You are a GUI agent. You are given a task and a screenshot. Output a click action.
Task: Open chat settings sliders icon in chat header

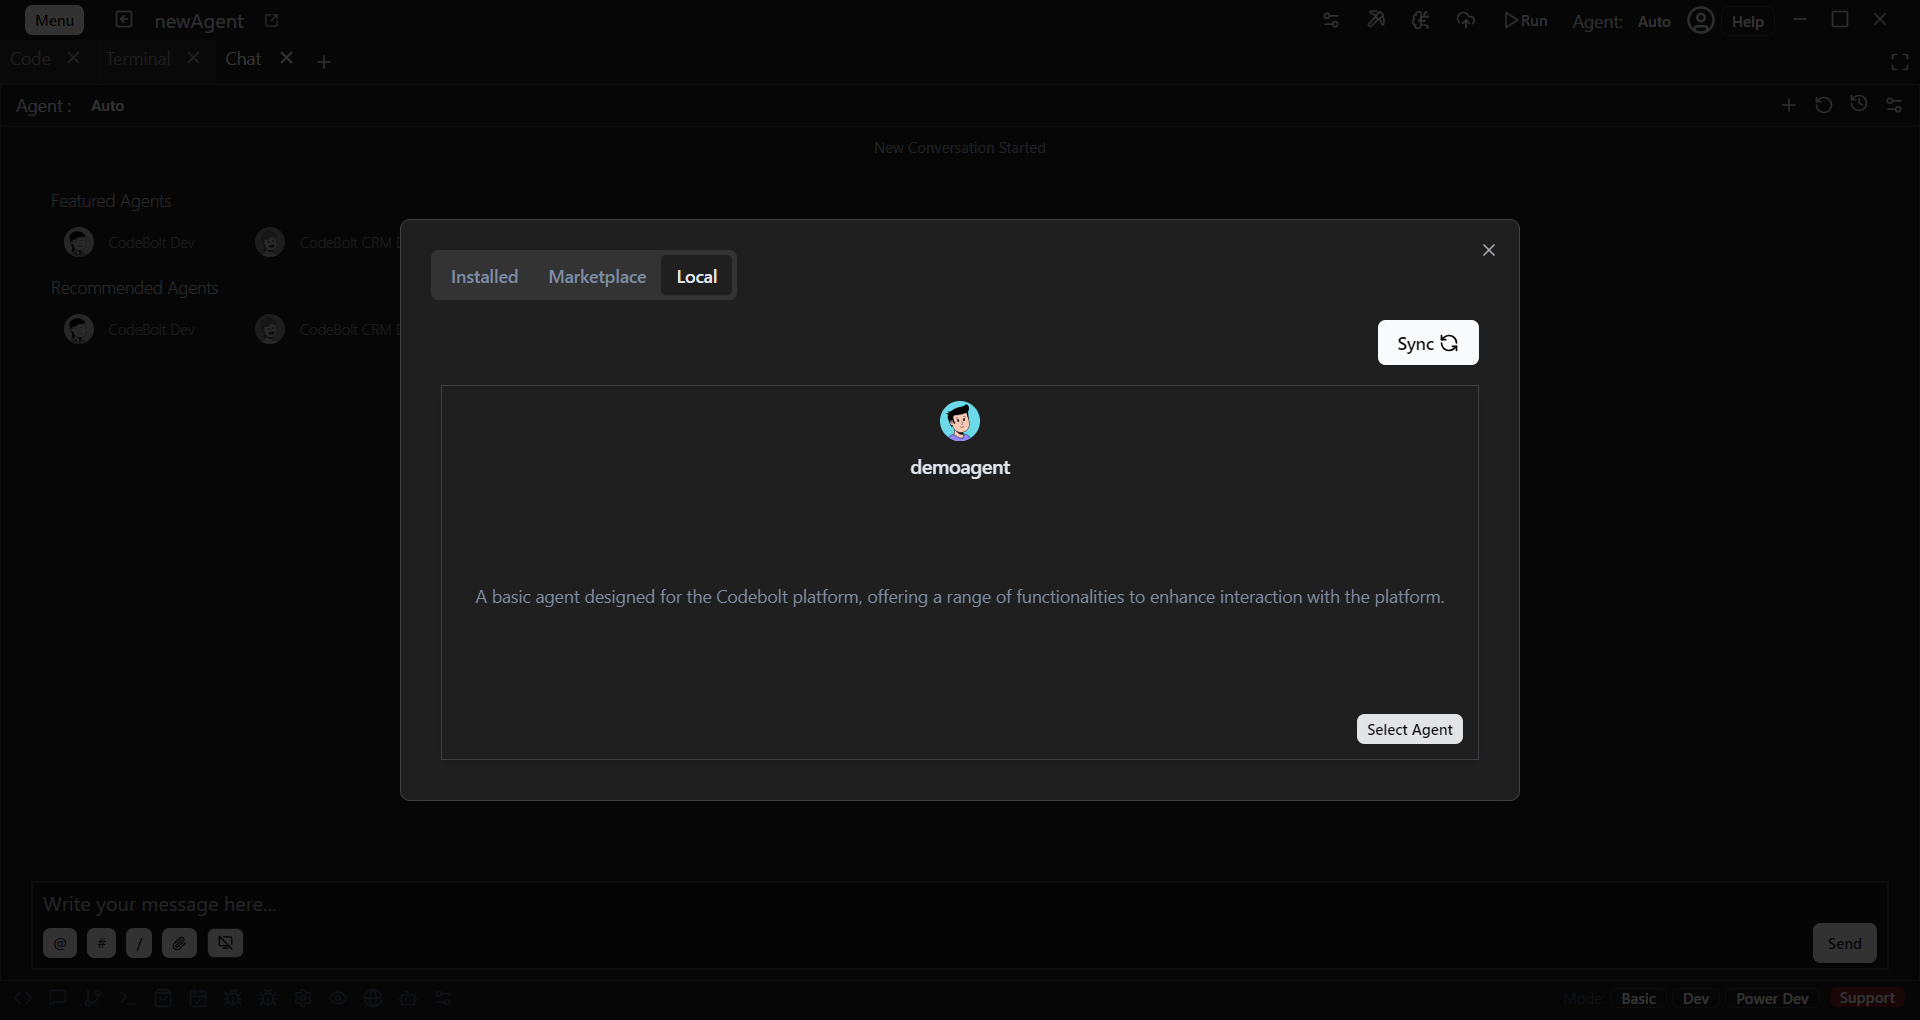tap(1894, 105)
